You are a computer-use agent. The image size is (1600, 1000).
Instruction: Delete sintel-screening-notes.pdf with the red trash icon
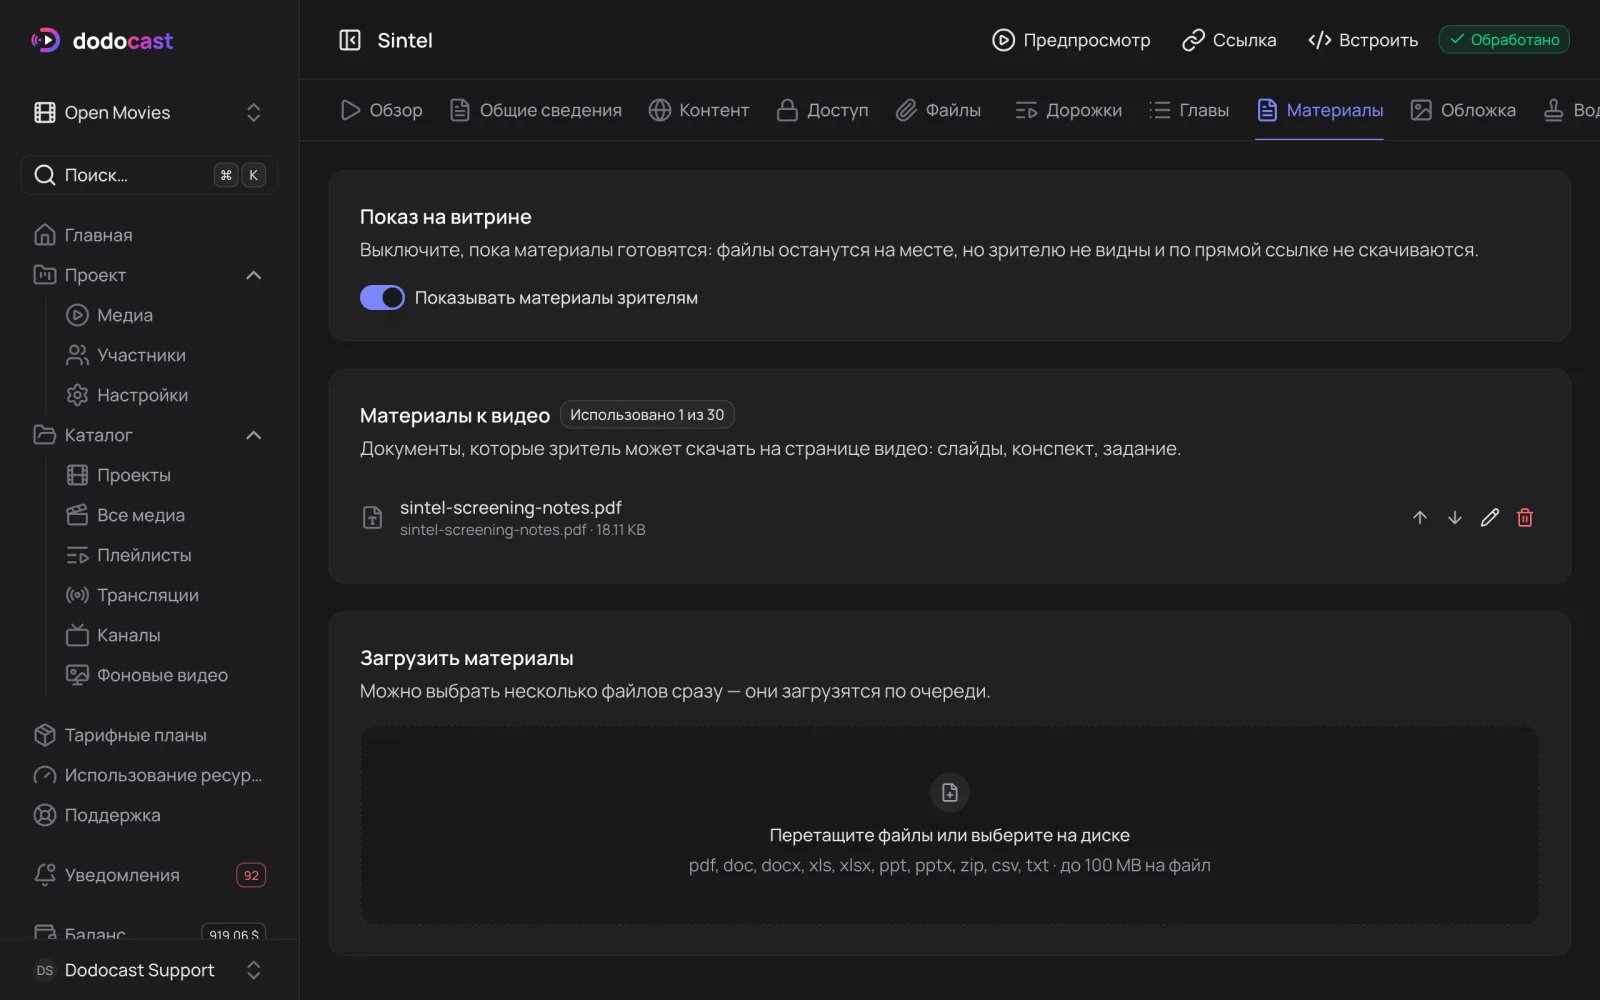[1525, 517]
